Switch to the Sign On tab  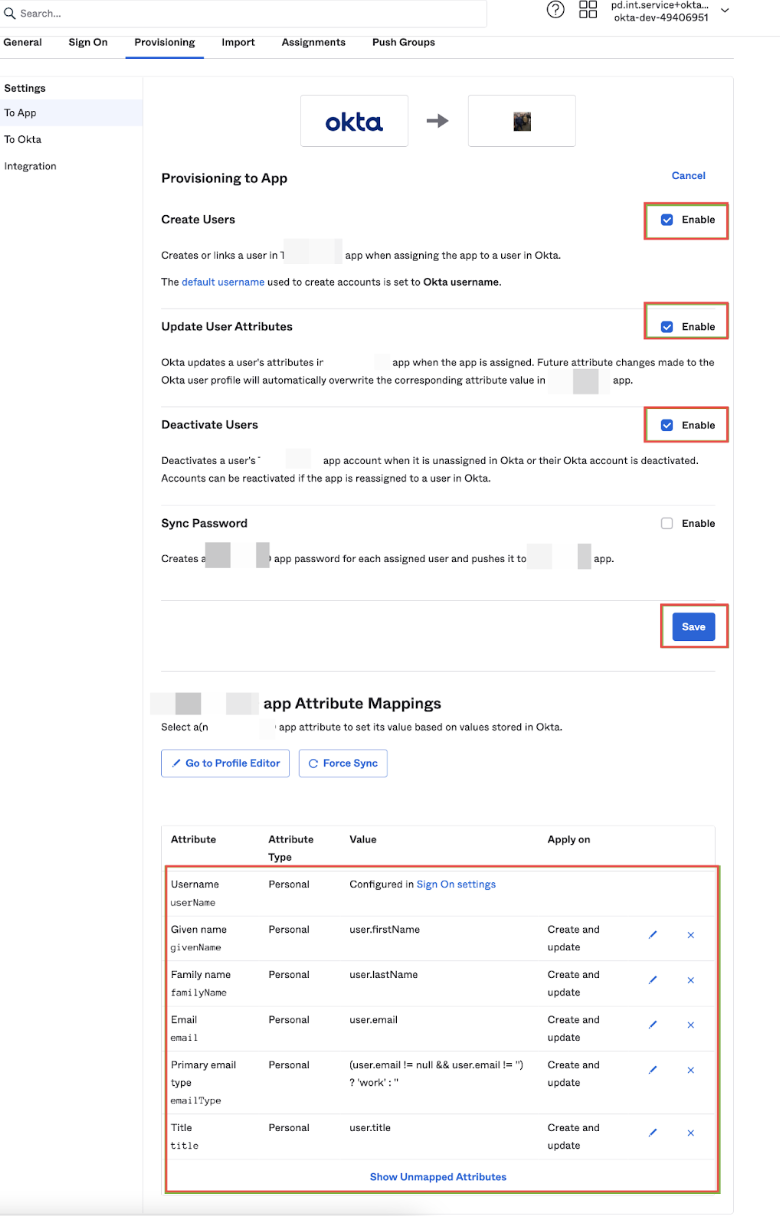click(88, 42)
